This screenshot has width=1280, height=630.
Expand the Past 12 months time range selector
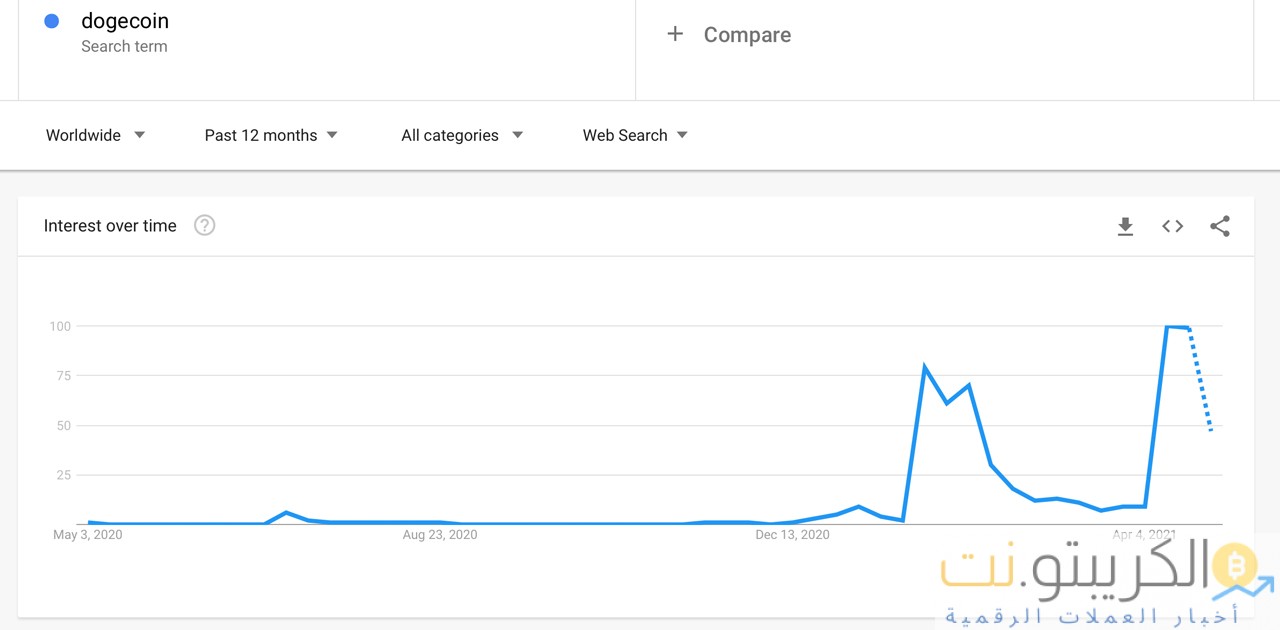(270, 135)
